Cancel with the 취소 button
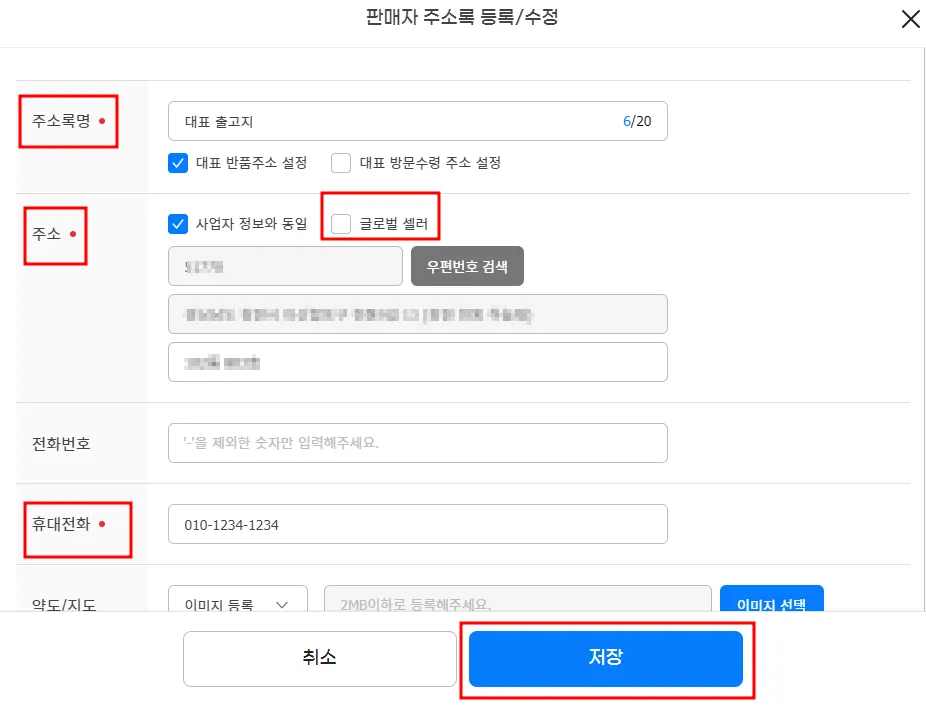Viewport: 926px width, 705px height. click(x=320, y=658)
